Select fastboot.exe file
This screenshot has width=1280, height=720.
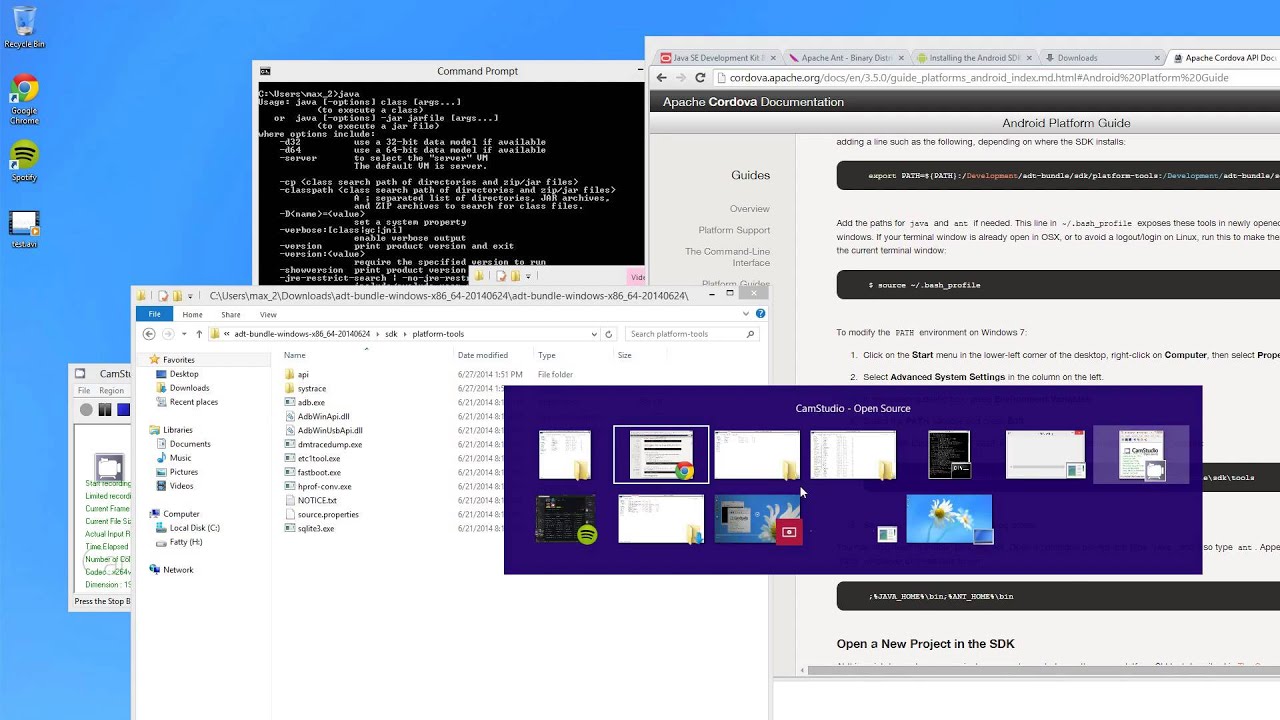(x=319, y=473)
